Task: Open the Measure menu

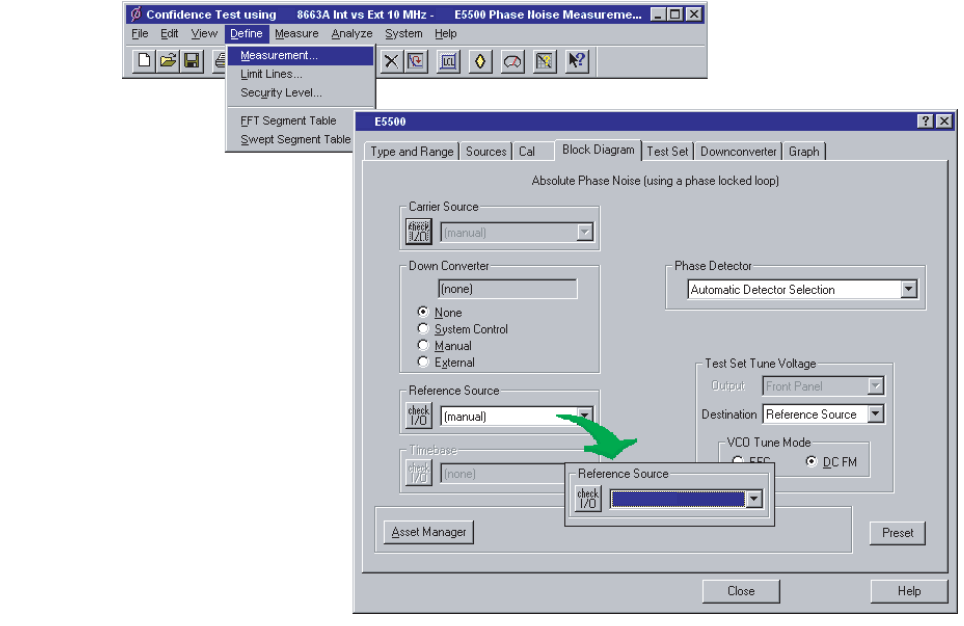Action: coord(296,33)
